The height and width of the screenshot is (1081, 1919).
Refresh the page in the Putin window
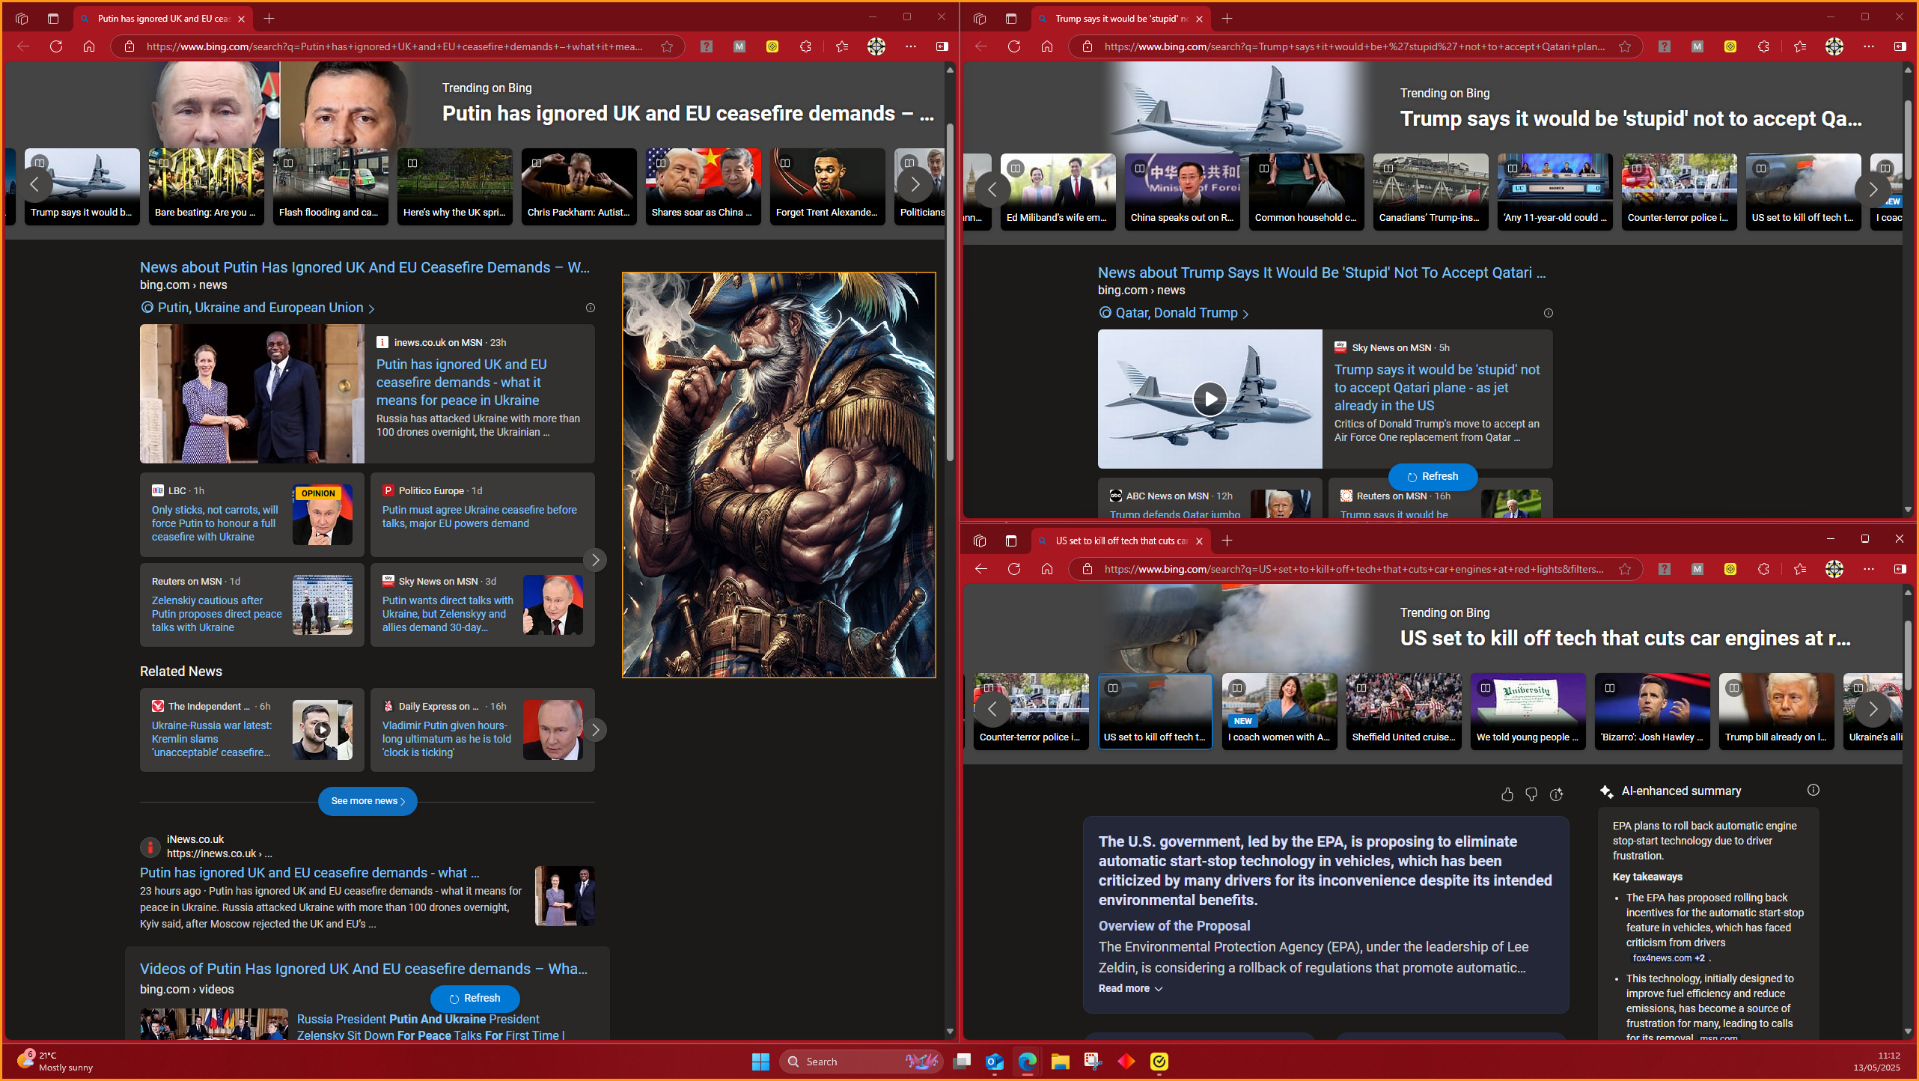56,46
